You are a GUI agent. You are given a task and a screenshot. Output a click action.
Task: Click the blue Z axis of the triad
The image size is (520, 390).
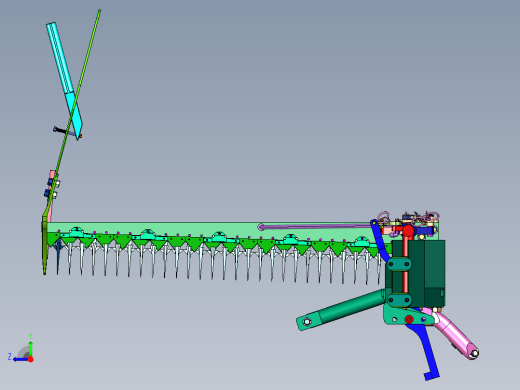click(21, 359)
